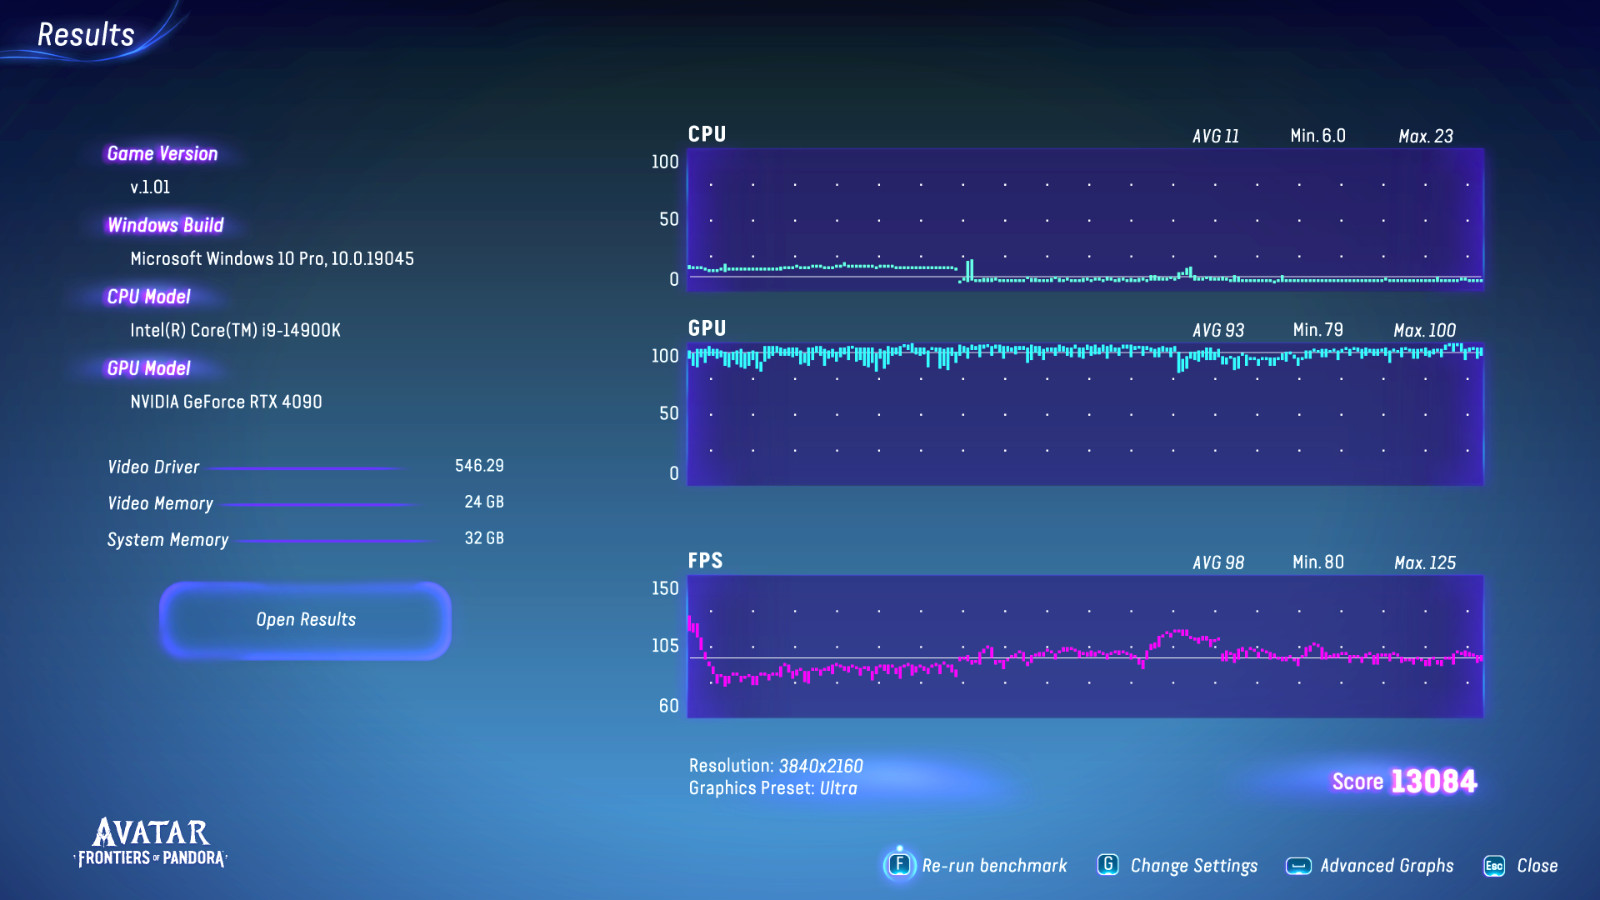Viewport: 1600px width, 900px height.
Task: Select the CPU Model heading
Action: [x=148, y=297]
